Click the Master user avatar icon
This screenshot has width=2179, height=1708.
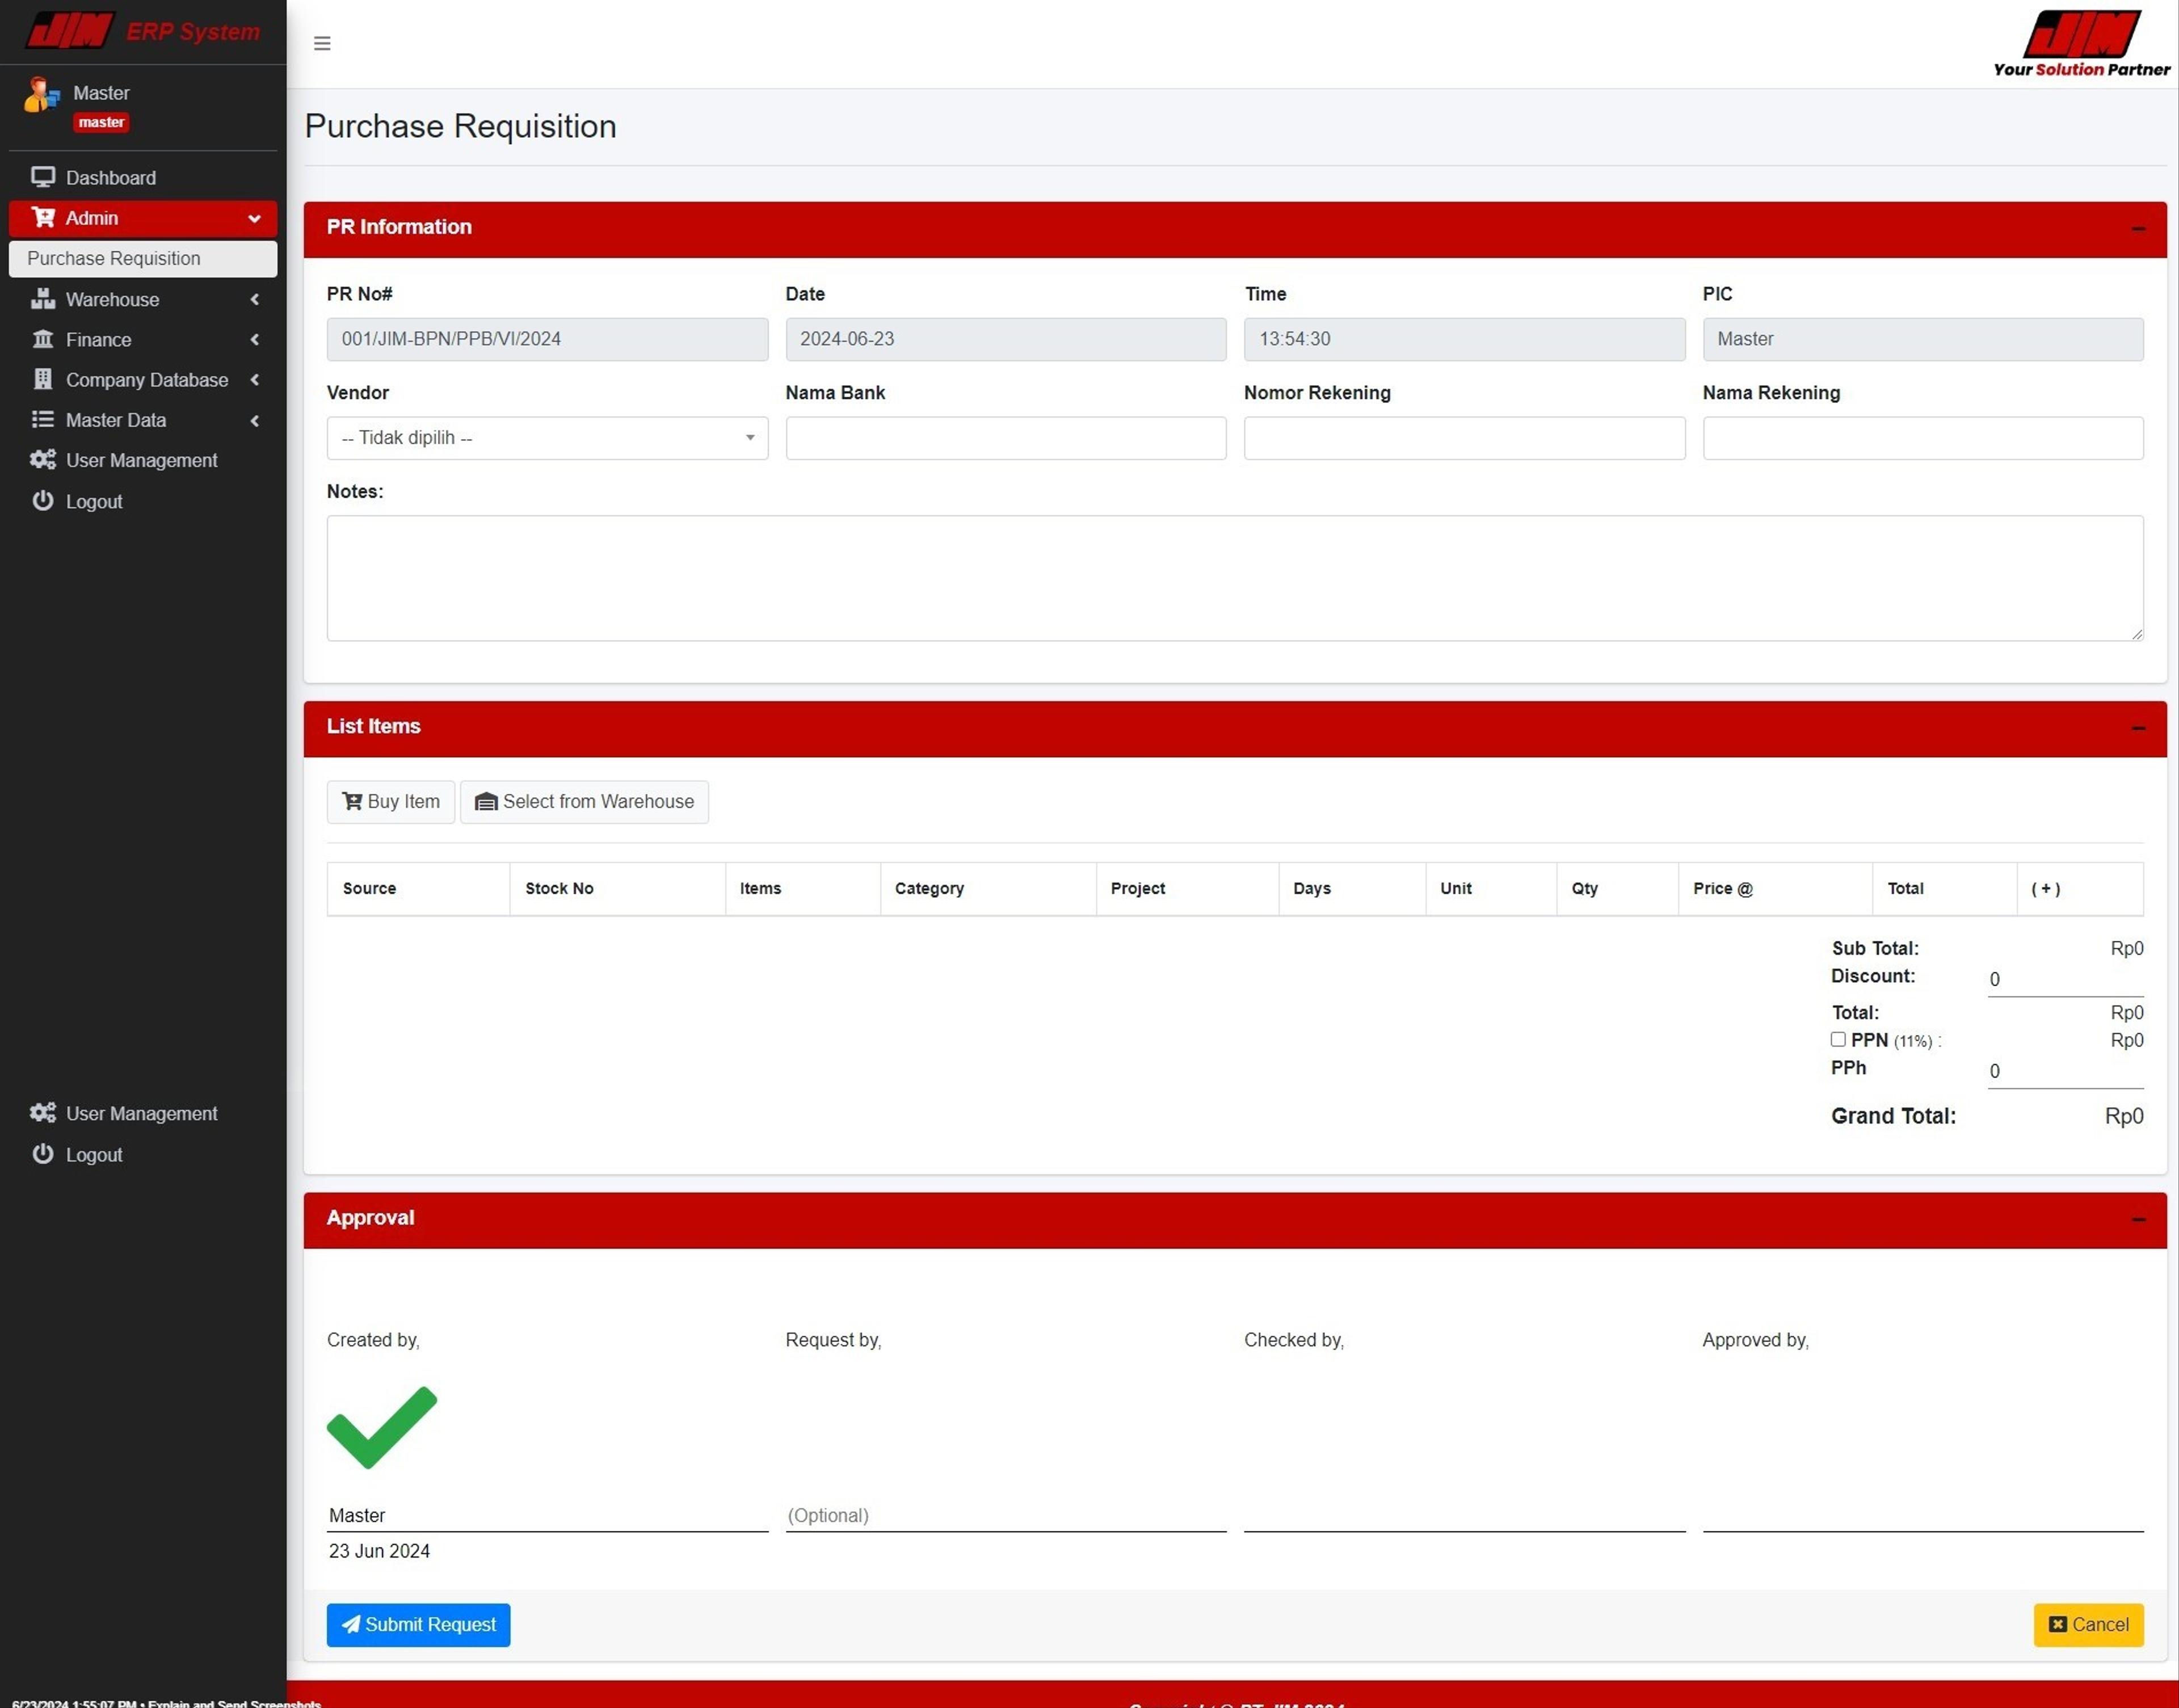(x=41, y=96)
